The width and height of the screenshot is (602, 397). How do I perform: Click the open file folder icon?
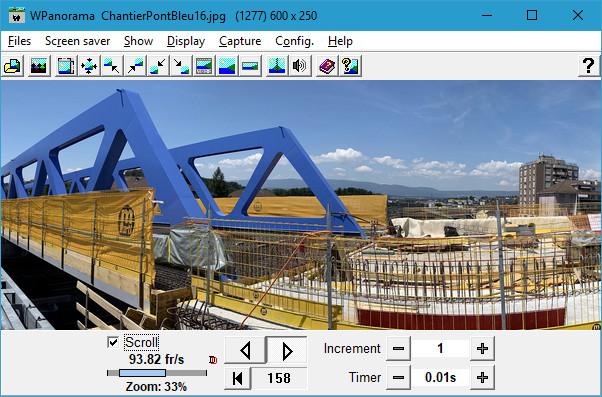pos(12,66)
